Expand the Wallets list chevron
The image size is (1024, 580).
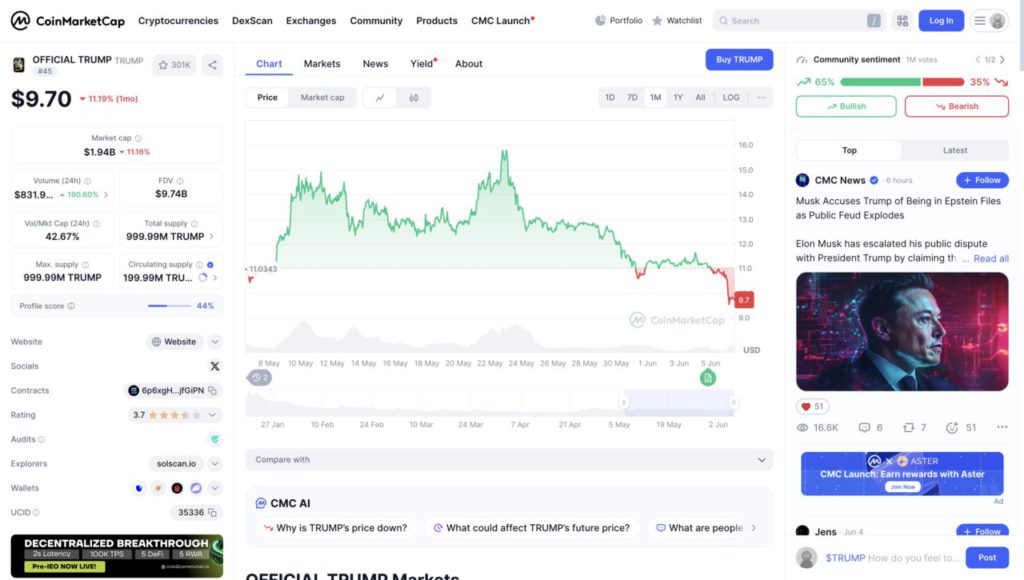[214, 488]
